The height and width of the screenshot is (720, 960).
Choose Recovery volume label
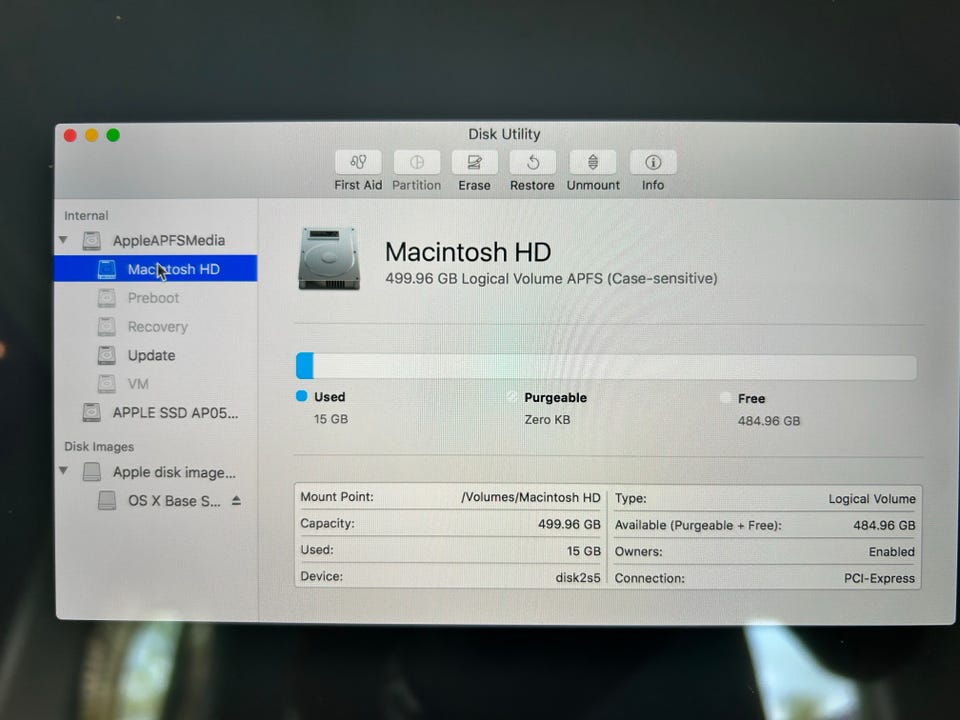[x=157, y=327]
